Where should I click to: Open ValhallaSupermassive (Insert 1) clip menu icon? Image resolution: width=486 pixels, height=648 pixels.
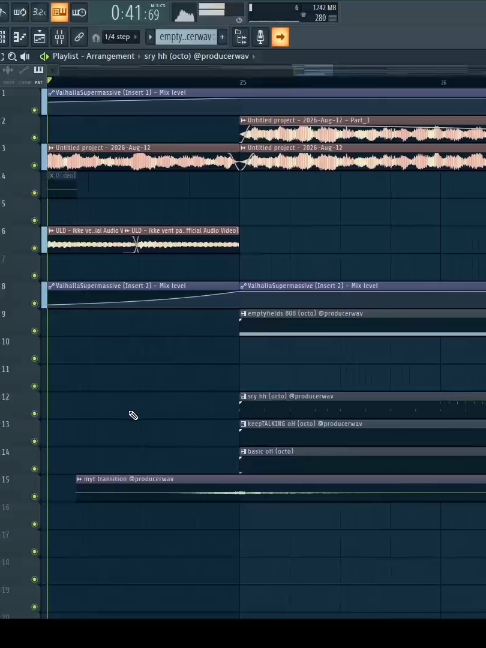point(51,93)
